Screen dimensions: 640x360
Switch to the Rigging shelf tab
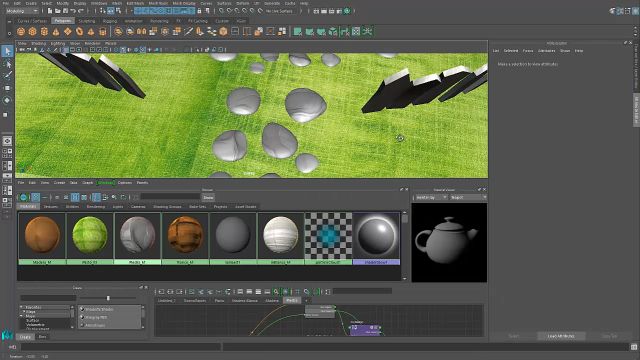tap(109, 21)
